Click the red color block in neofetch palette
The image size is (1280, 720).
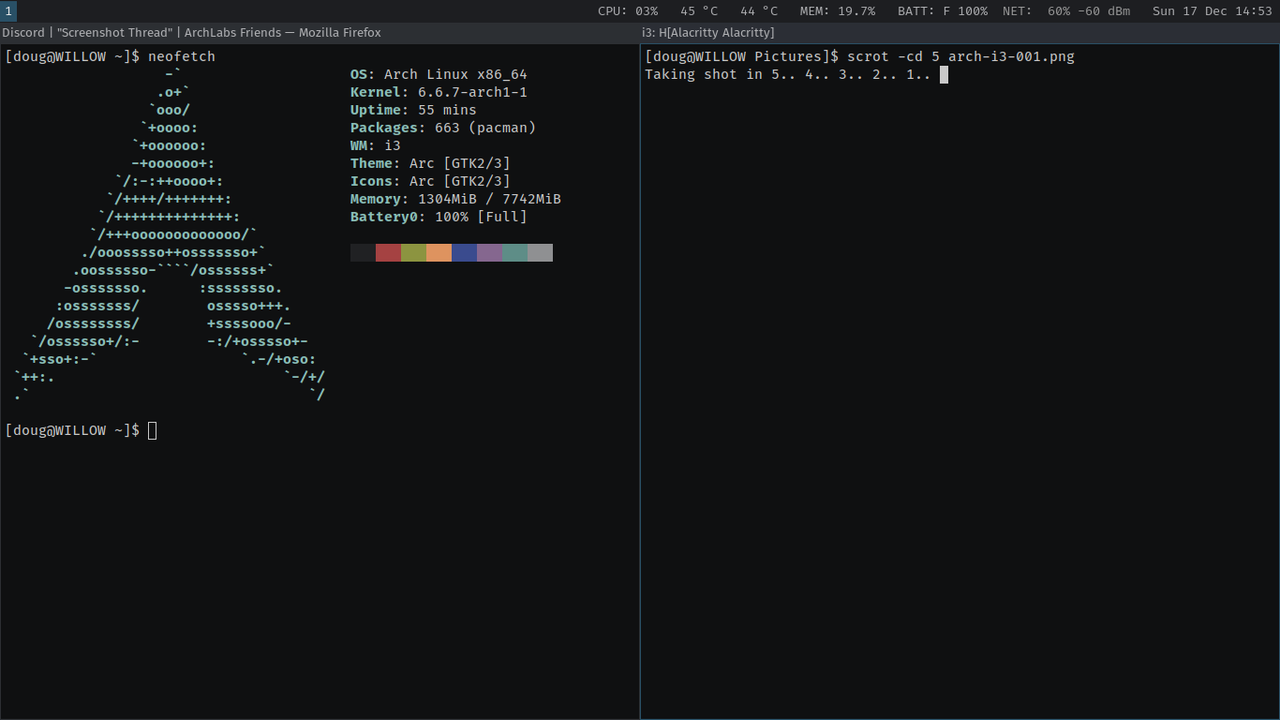[x=388, y=253]
